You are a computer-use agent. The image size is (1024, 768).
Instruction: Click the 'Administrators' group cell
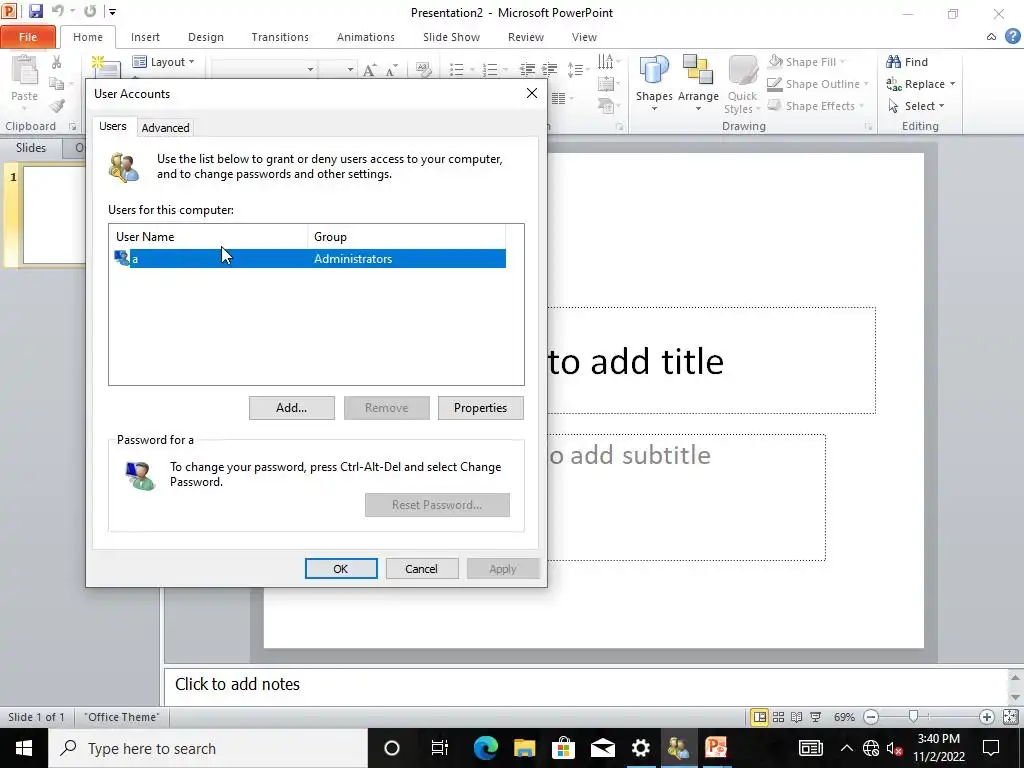point(353,259)
